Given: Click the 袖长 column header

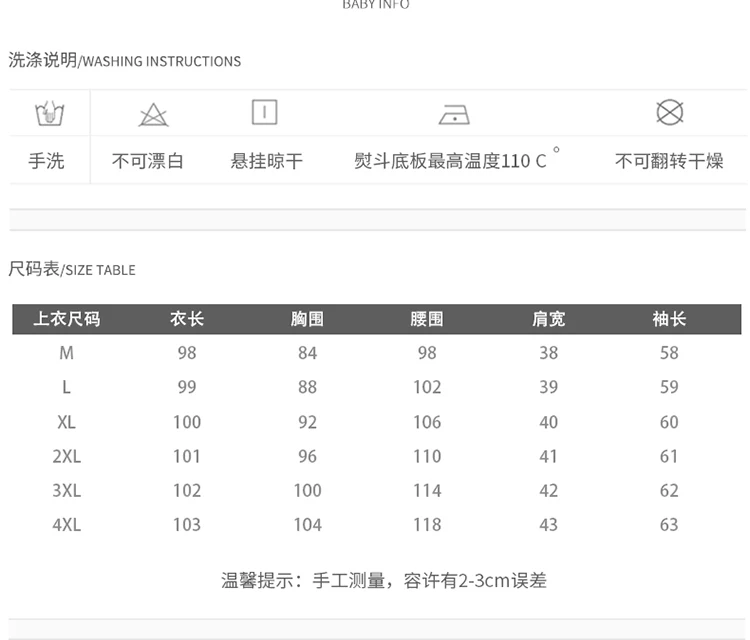Looking at the screenshot, I should point(669,319).
